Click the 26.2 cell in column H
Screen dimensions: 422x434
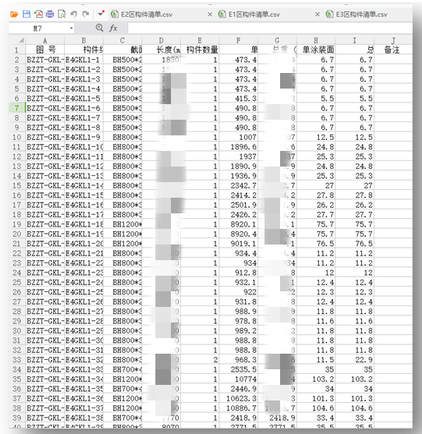click(316, 205)
